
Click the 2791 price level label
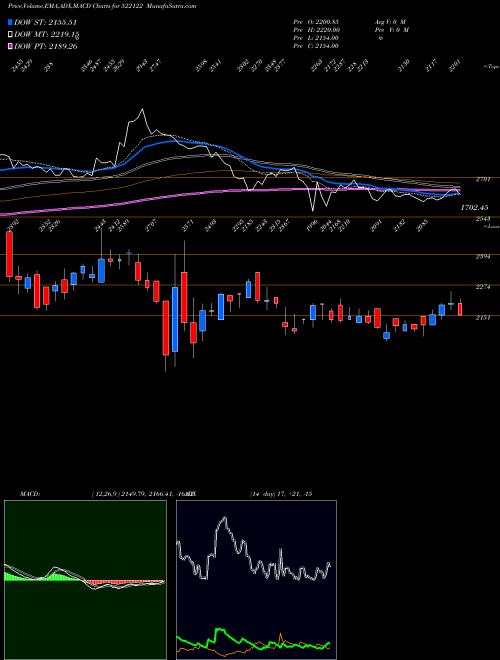pyautogui.click(x=483, y=180)
